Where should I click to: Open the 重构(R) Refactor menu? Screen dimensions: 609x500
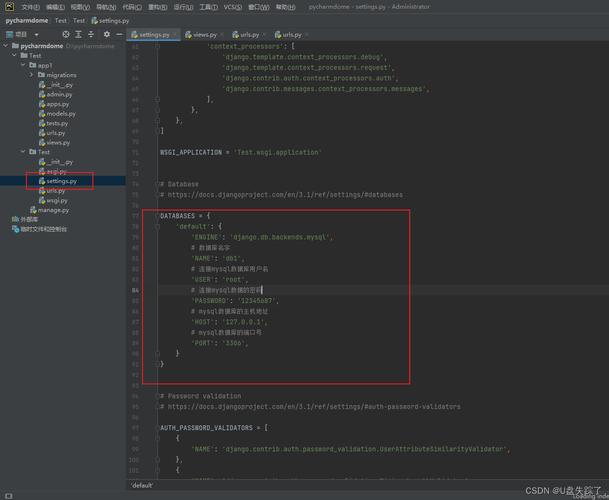point(158,7)
